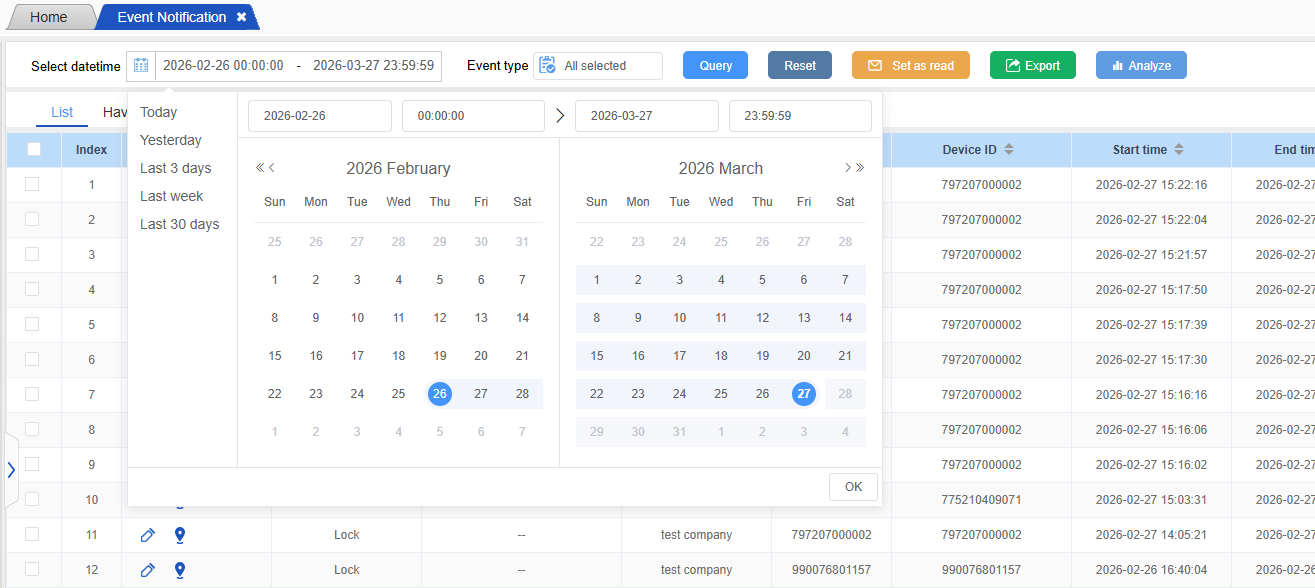
Task: Open the Event type dropdown
Action: point(598,66)
